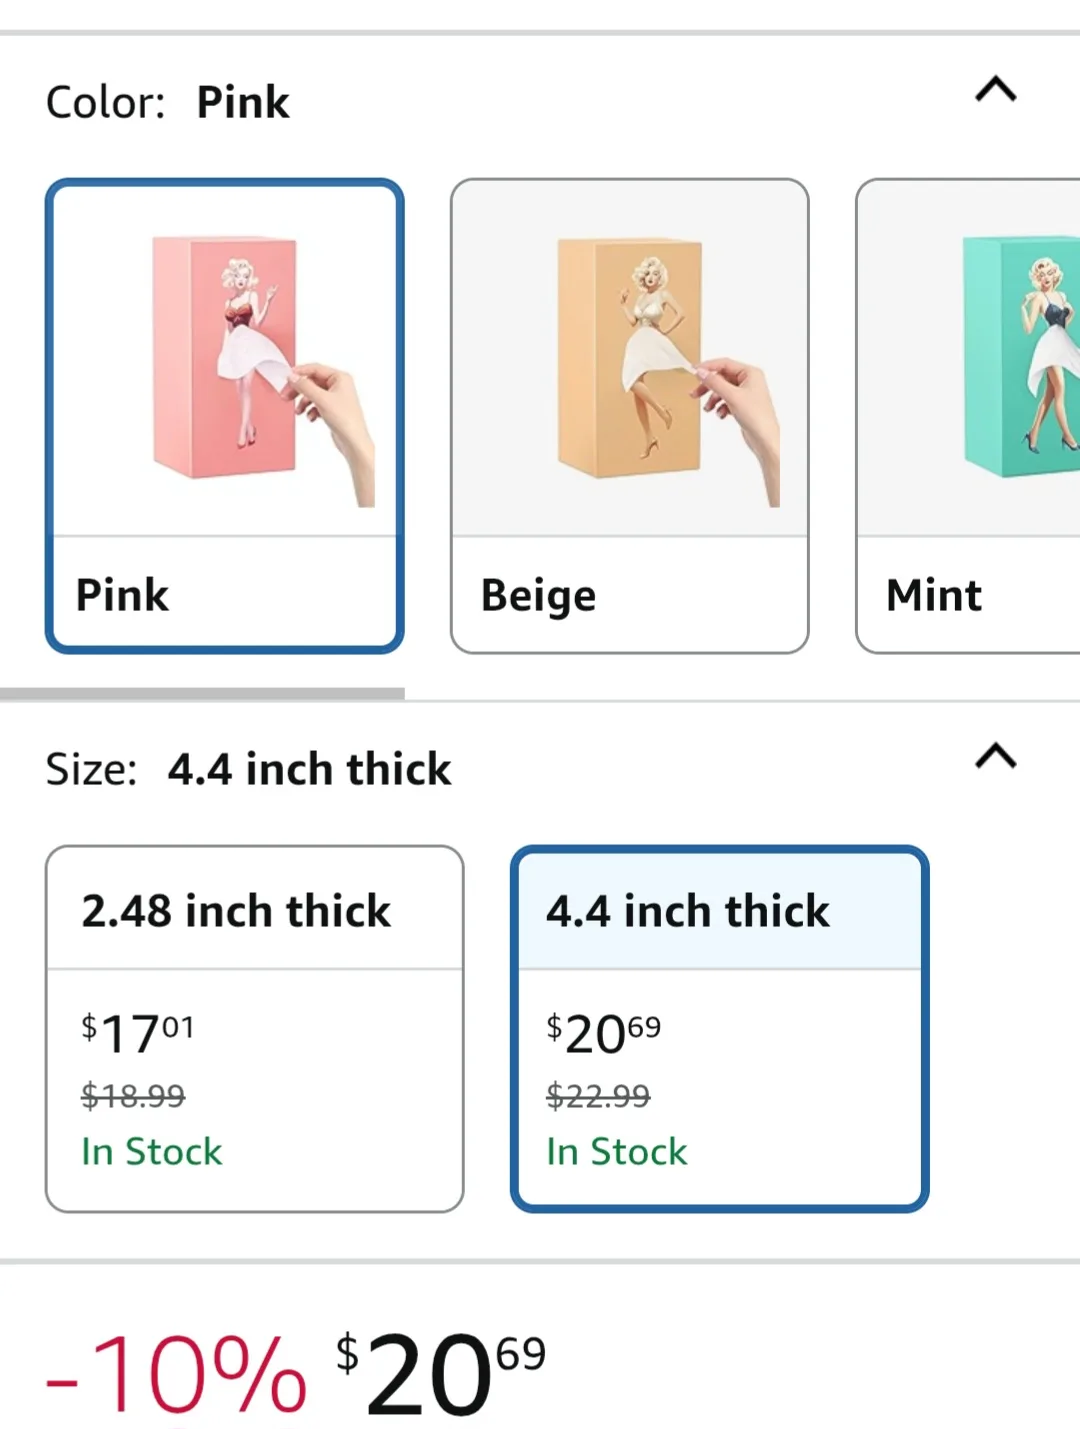Tap the Mint color label
Image resolution: width=1080 pixels, height=1429 pixels.
tap(934, 595)
